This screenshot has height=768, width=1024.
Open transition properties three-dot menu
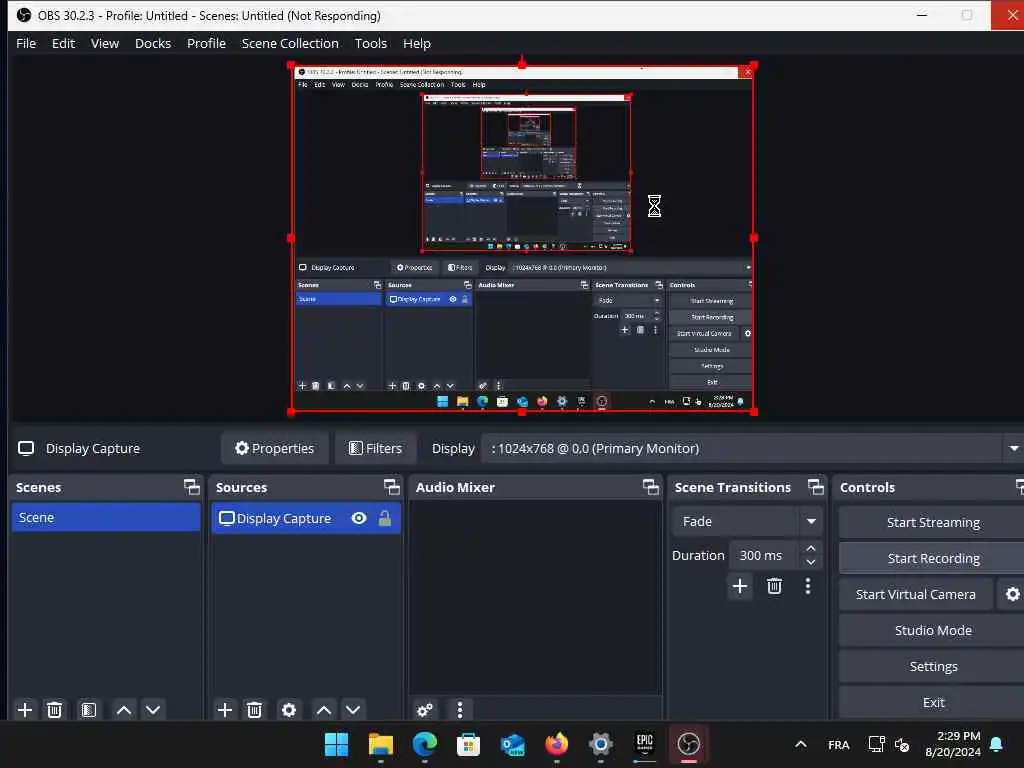(808, 586)
